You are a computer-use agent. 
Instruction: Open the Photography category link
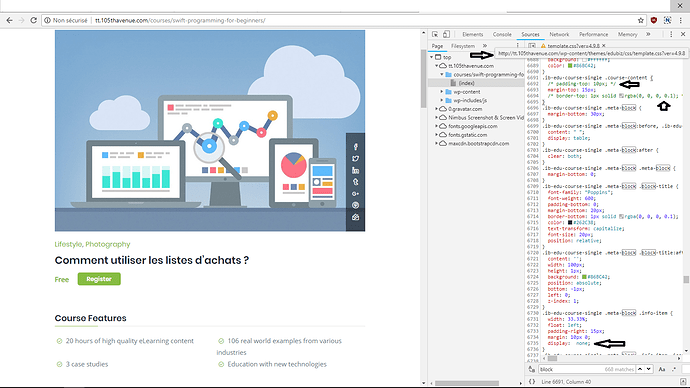(x=108, y=244)
